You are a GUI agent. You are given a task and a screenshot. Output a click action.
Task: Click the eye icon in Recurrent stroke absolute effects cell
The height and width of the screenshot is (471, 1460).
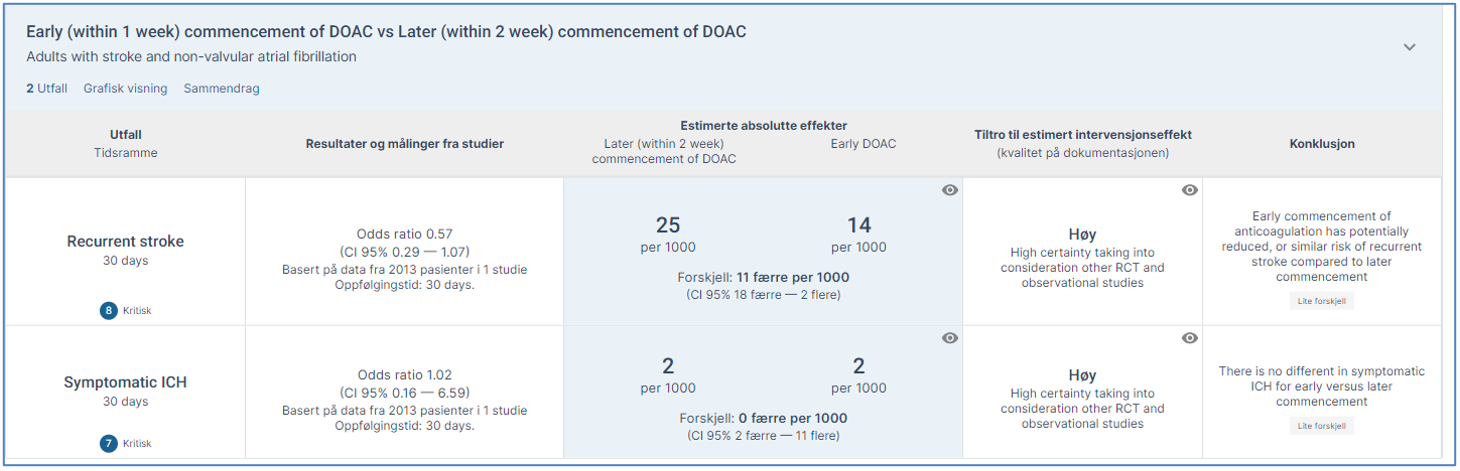click(950, 190)
